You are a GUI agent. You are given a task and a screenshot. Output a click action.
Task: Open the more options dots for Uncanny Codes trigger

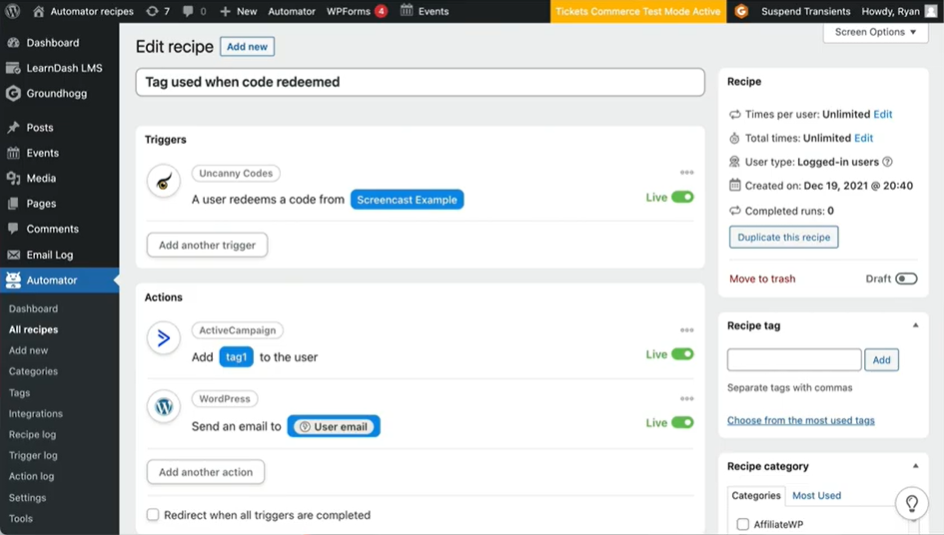click(x=687, y=173)
